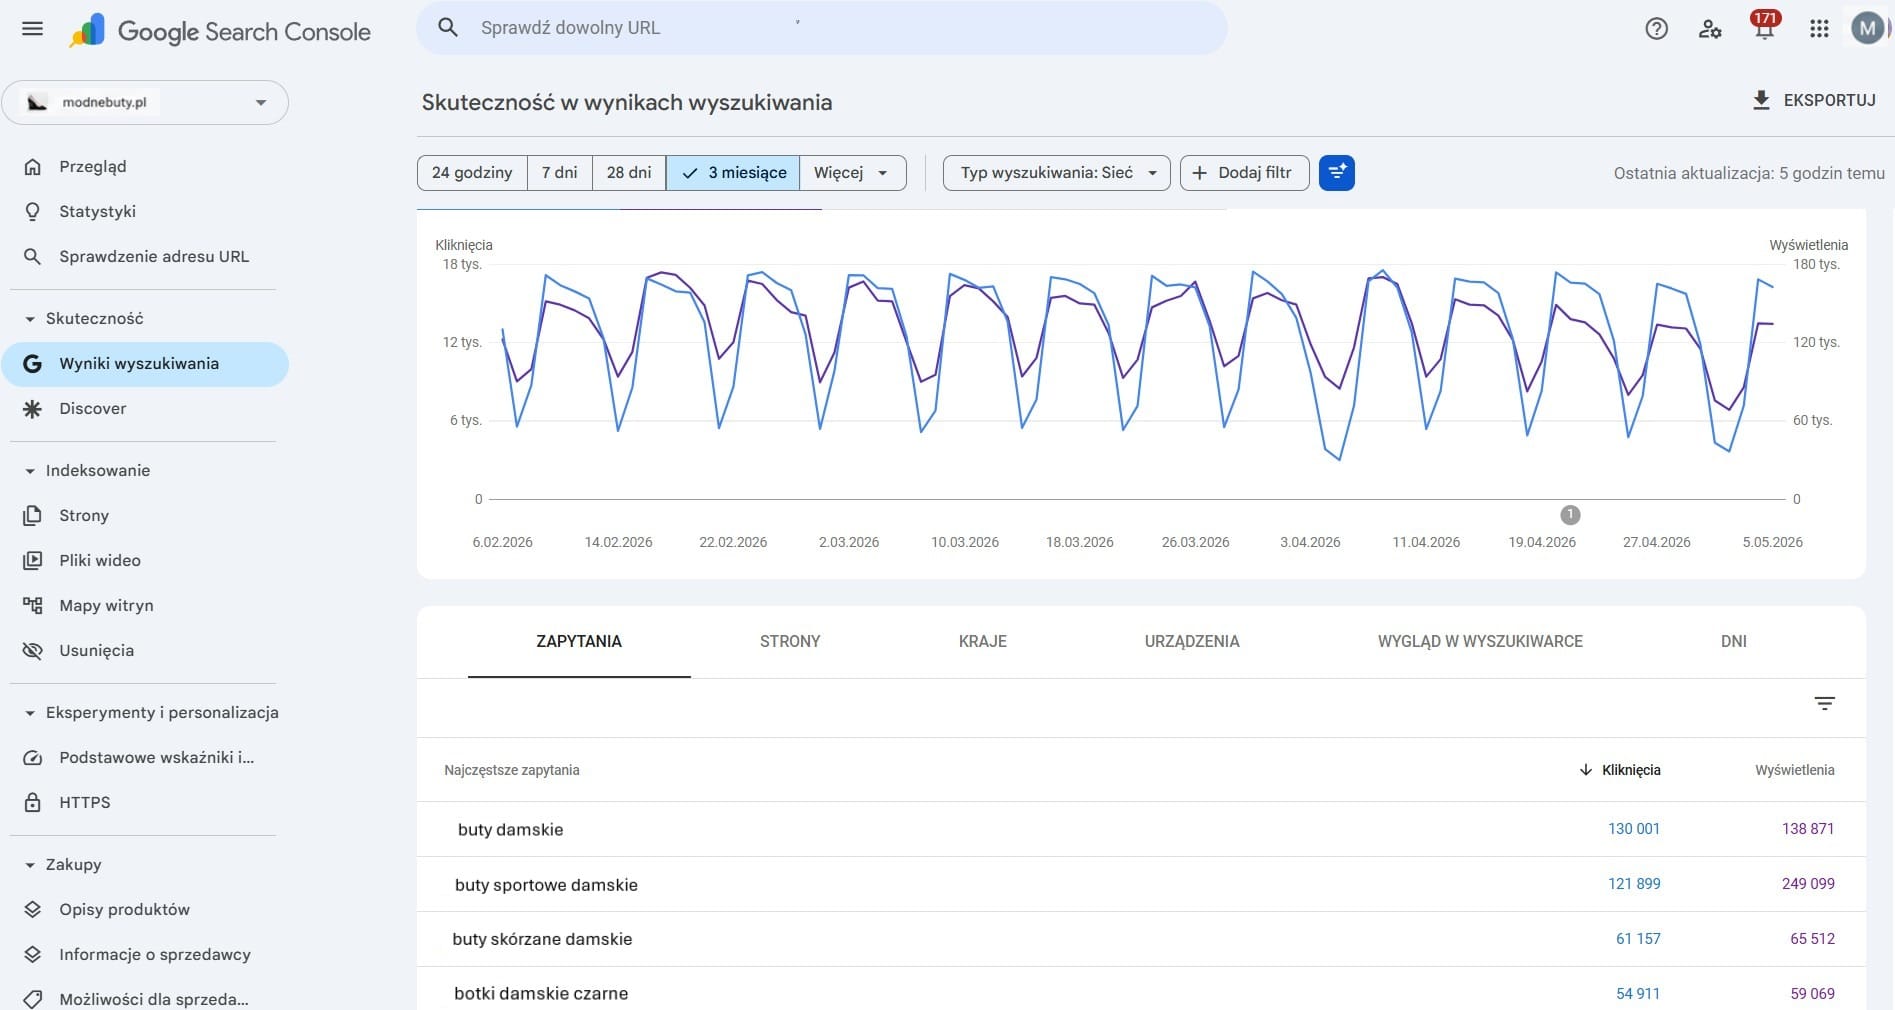Viewport: 1895px width, 1010px height.
Task: Open the Google apps grid
Action: point(1819,29)
